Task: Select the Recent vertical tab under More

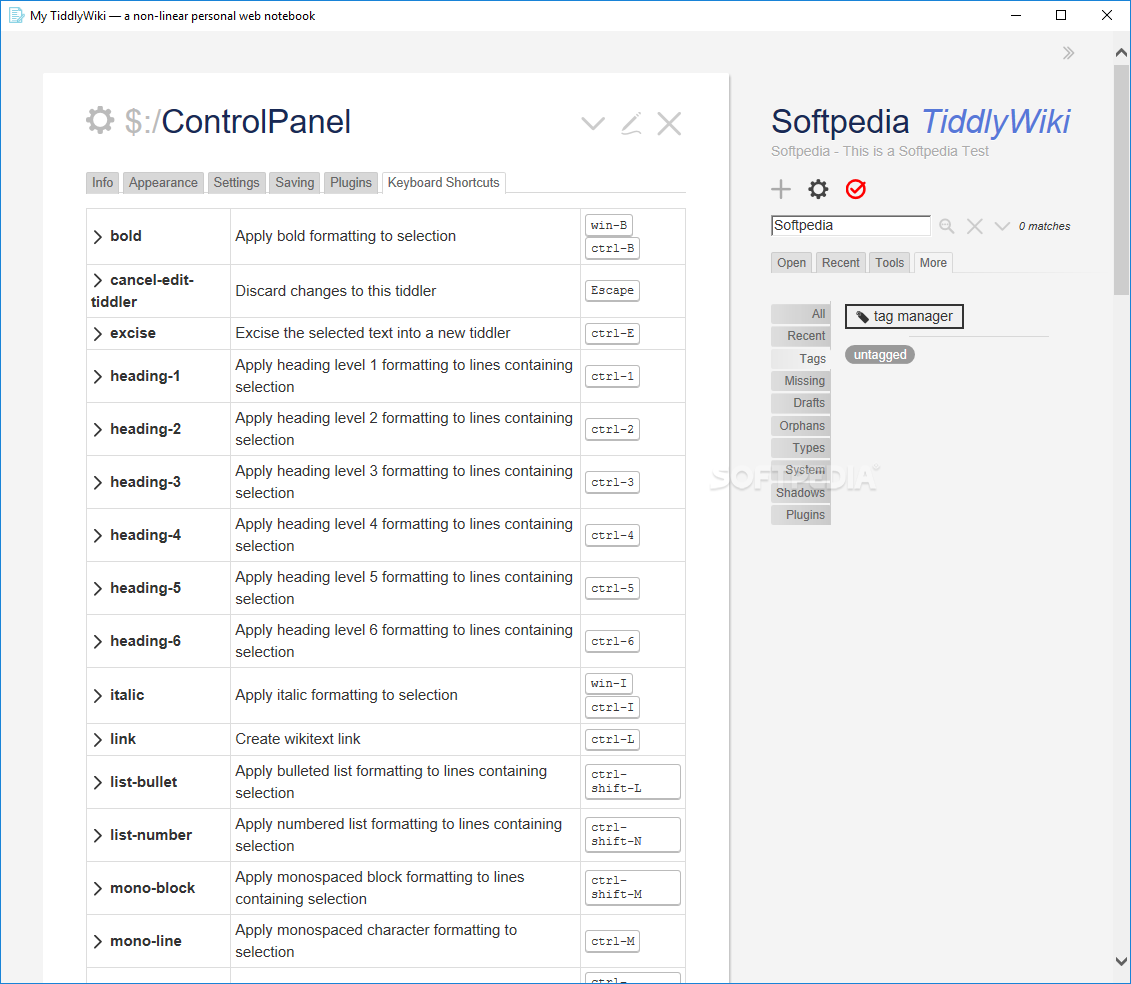Action: click(x=801, y=335)
